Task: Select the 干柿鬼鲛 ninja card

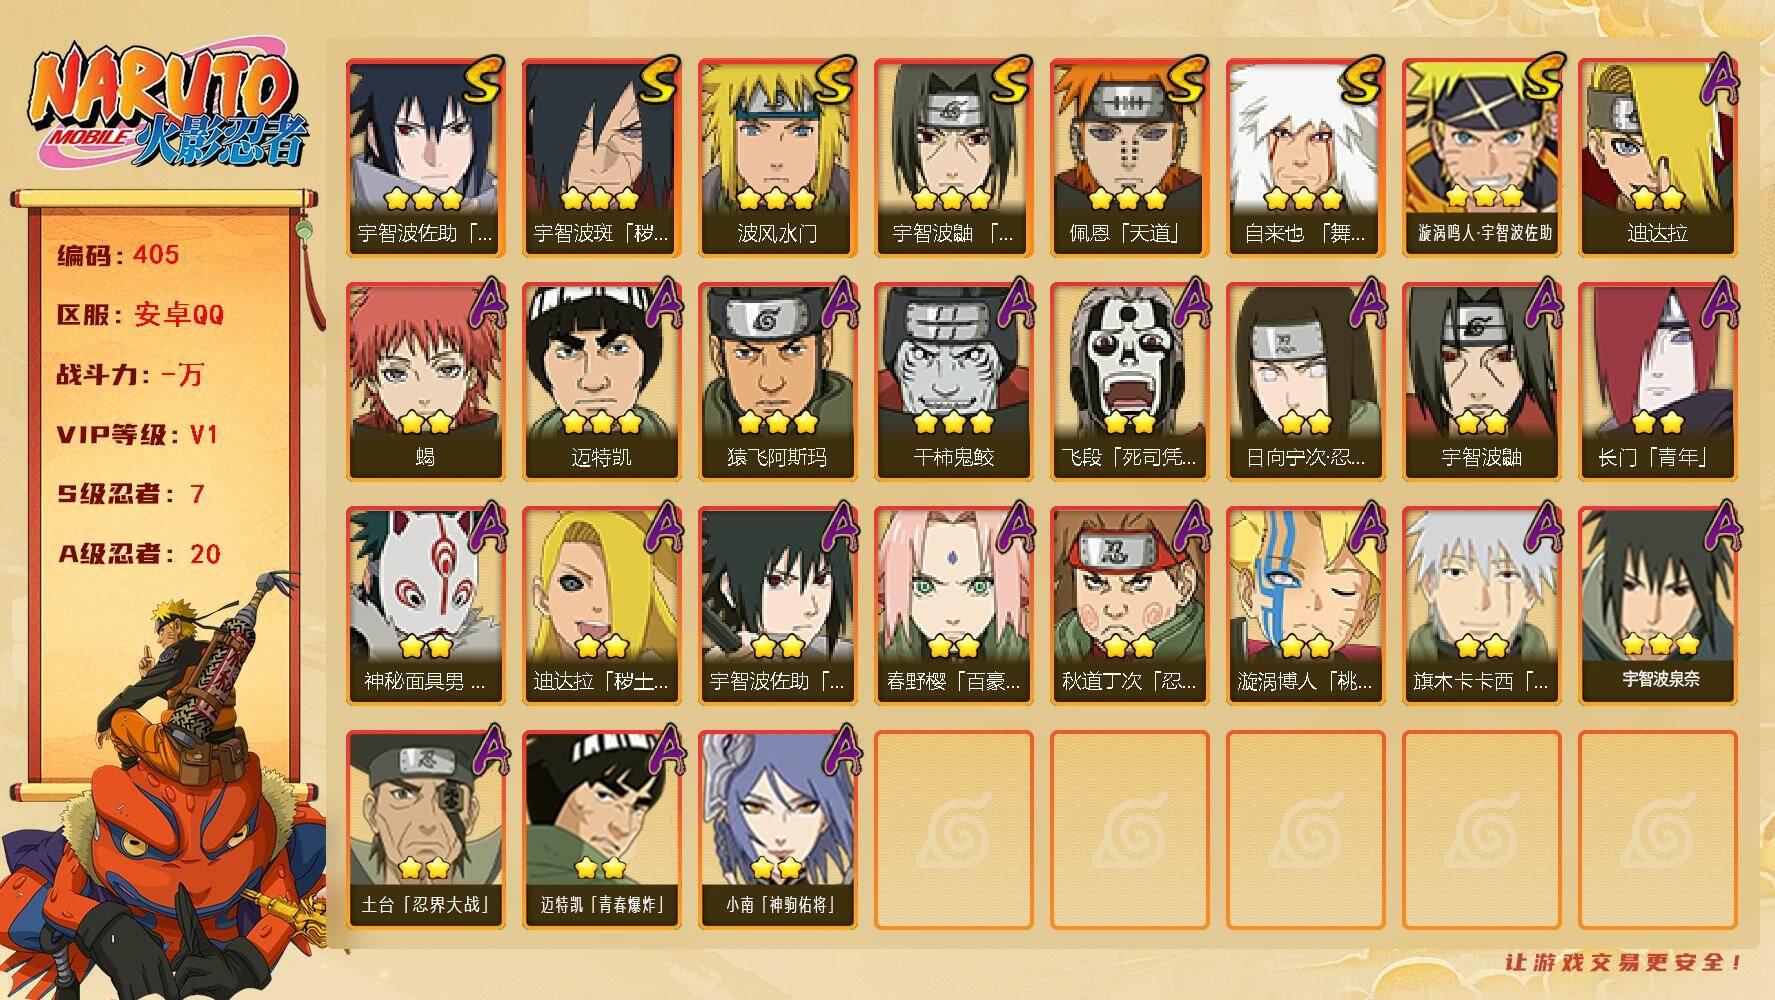Action: (x=953, y=382)
